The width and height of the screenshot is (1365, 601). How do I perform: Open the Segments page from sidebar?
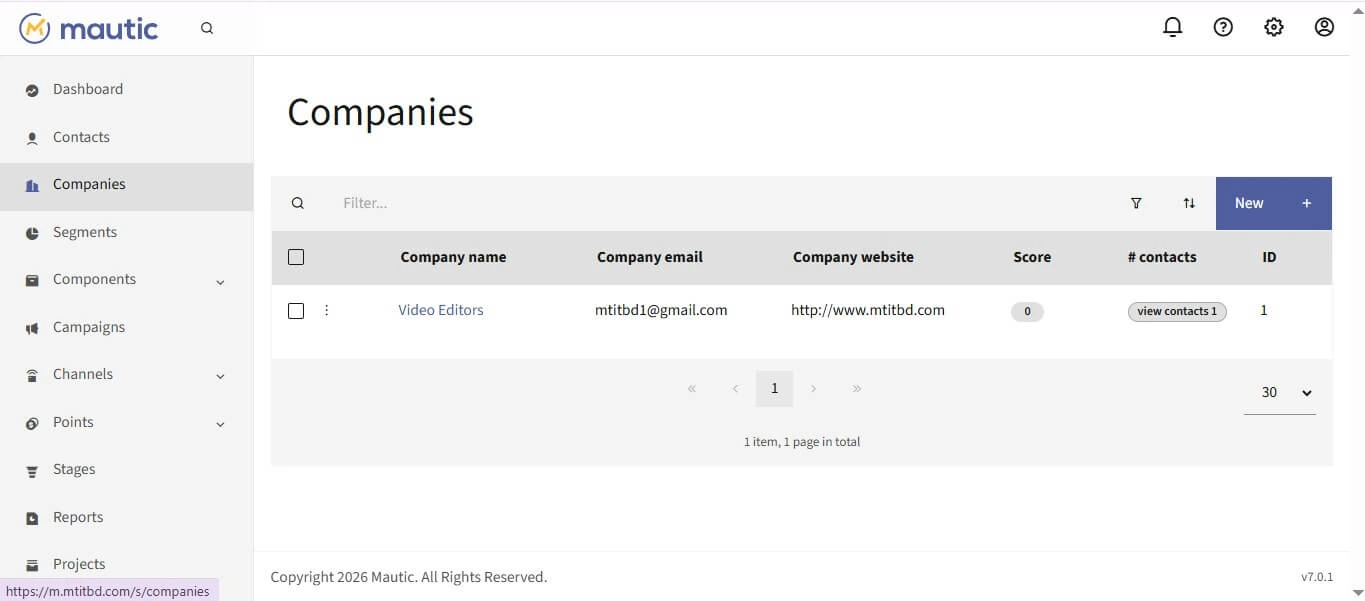click(84, 231)
